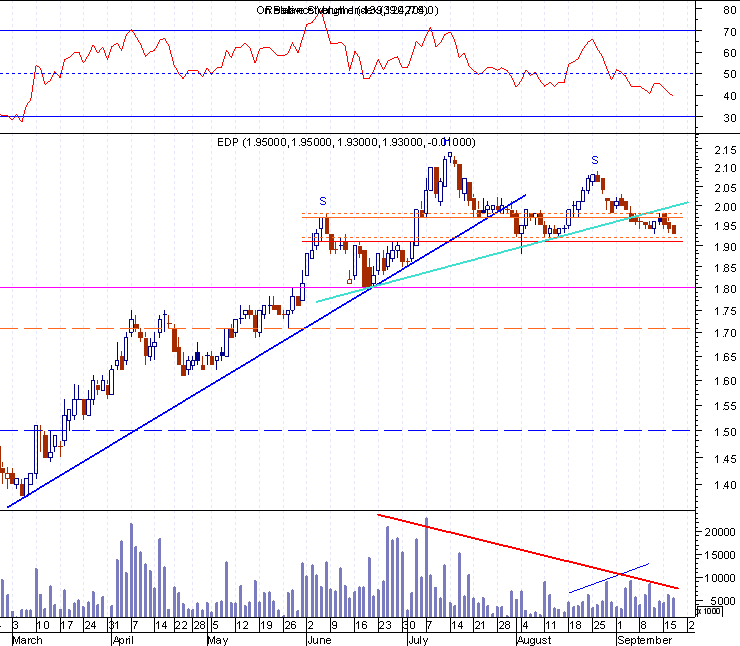
Task: Select the 25 date label in August
Action: point(599,625)
